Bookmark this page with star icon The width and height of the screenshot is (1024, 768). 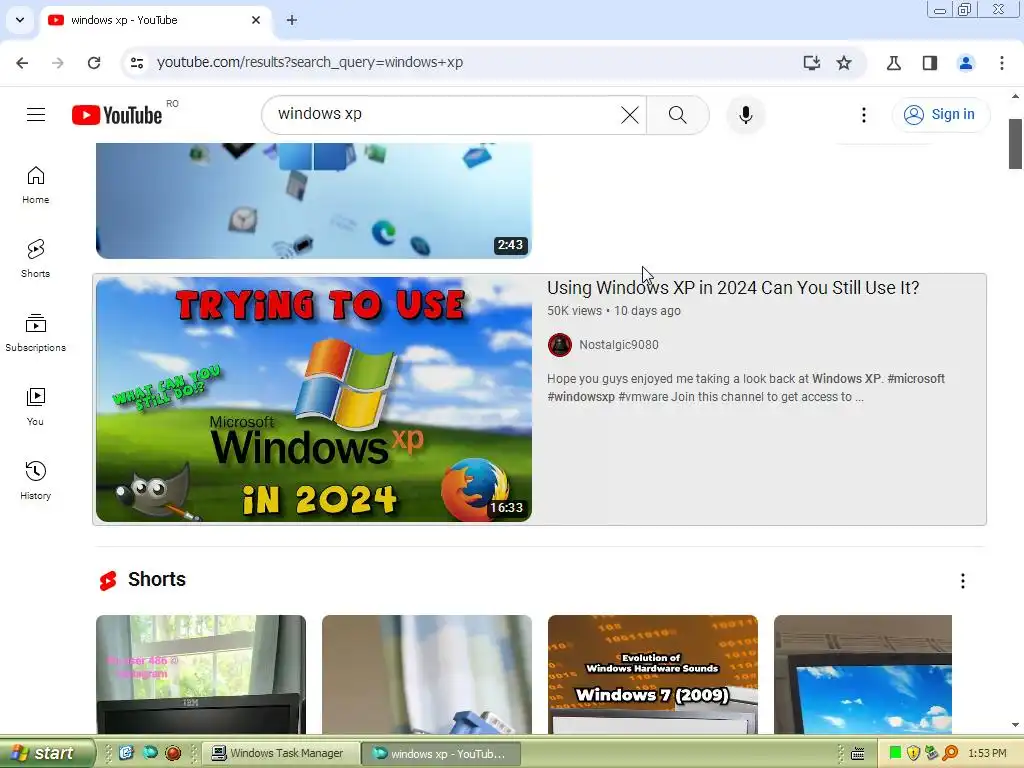click(x=844, y=63)
